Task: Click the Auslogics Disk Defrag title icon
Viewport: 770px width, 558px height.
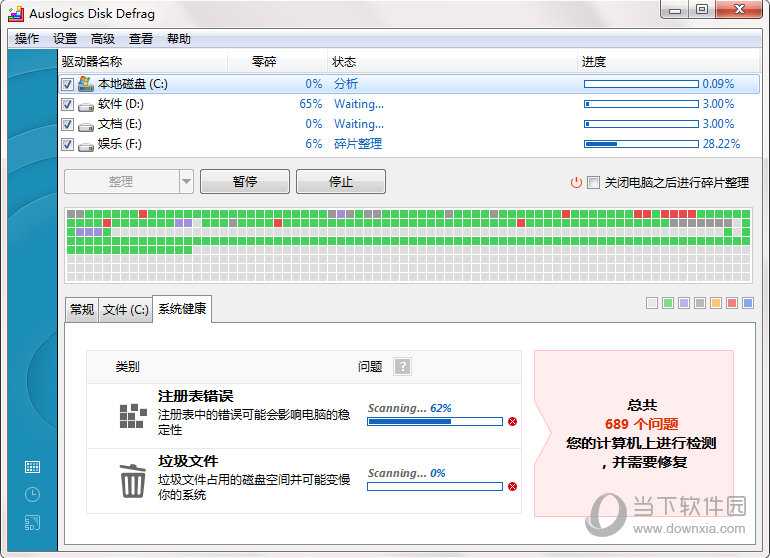Action: tap(16, 14)
